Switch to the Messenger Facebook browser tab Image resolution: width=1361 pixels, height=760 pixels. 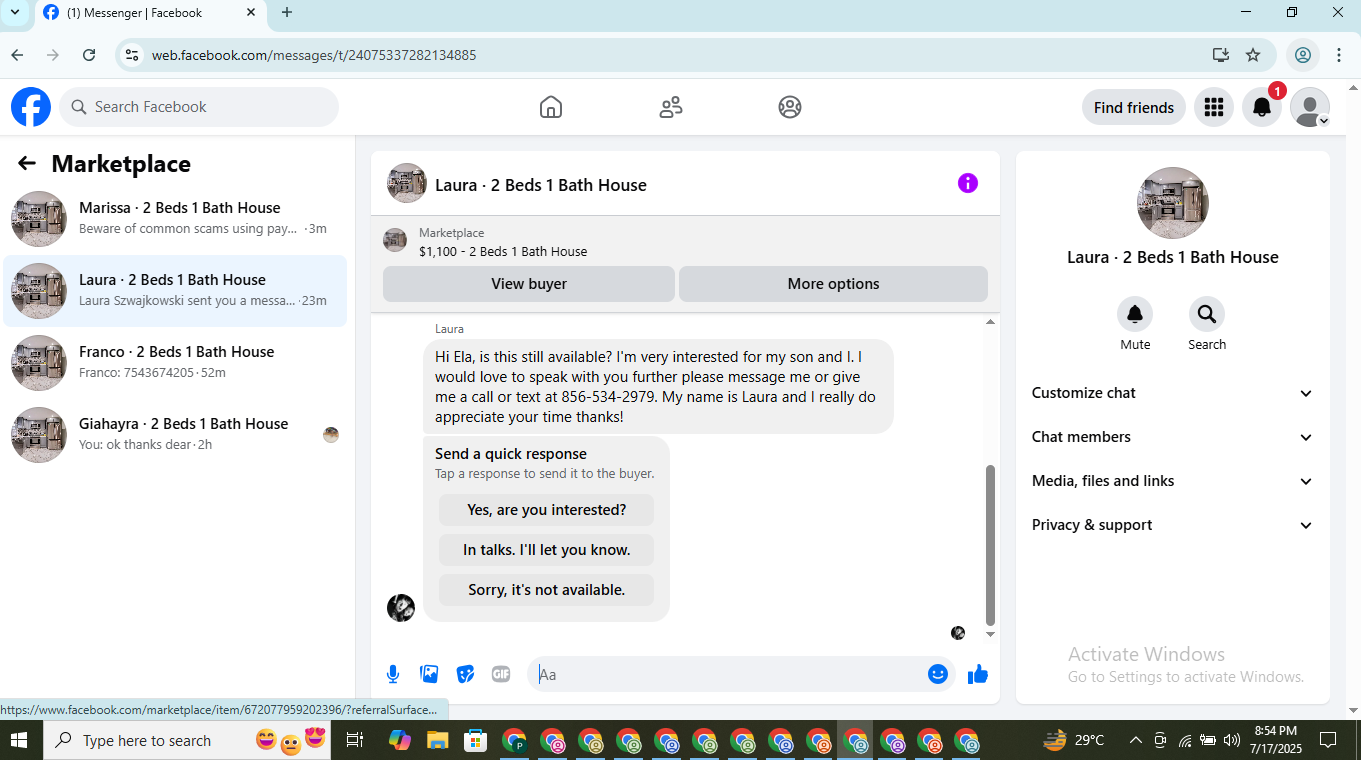pos(150,13)
